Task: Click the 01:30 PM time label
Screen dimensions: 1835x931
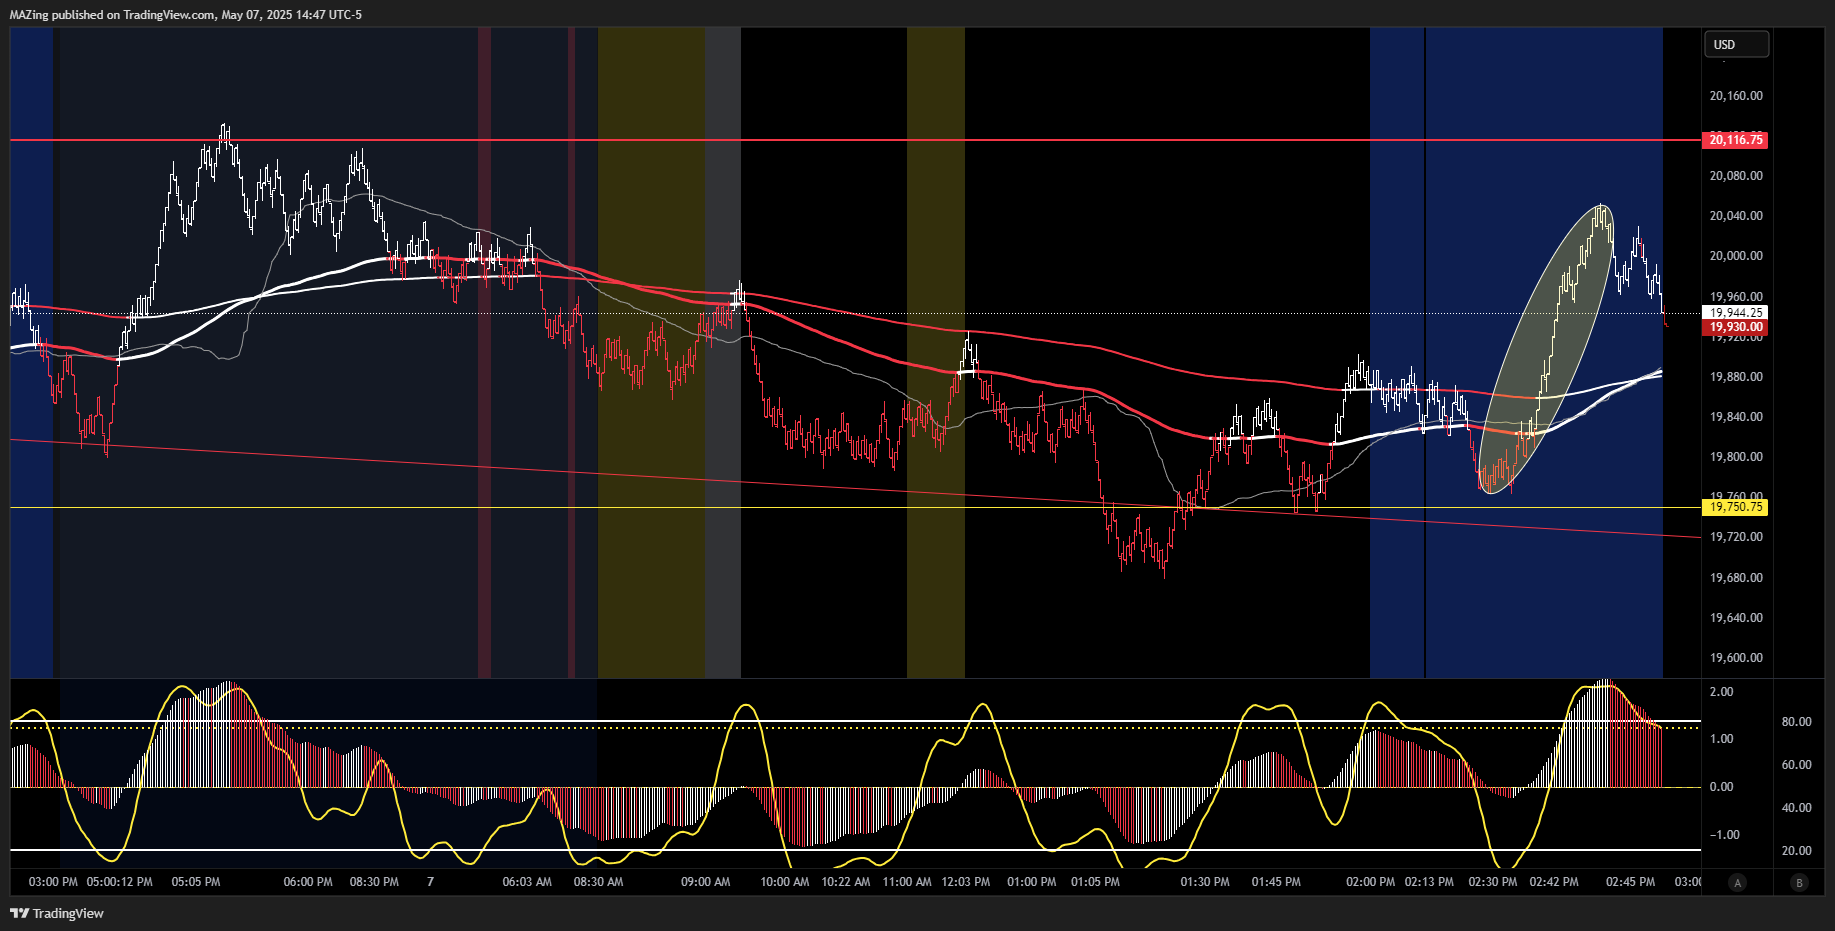Action: 1205,882
